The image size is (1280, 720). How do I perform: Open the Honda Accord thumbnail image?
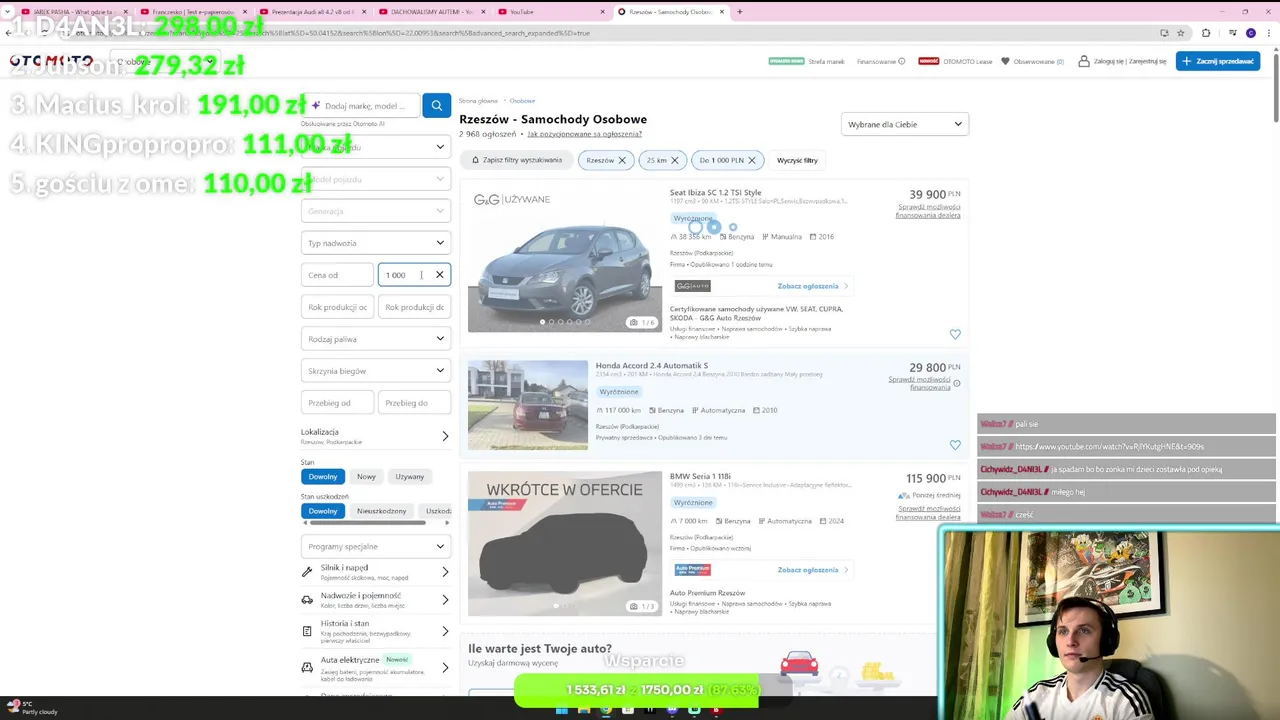528,405
